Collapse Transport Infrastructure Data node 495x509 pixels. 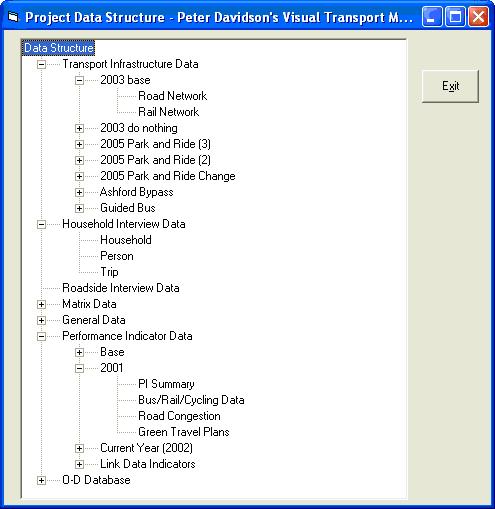point(41,64)
